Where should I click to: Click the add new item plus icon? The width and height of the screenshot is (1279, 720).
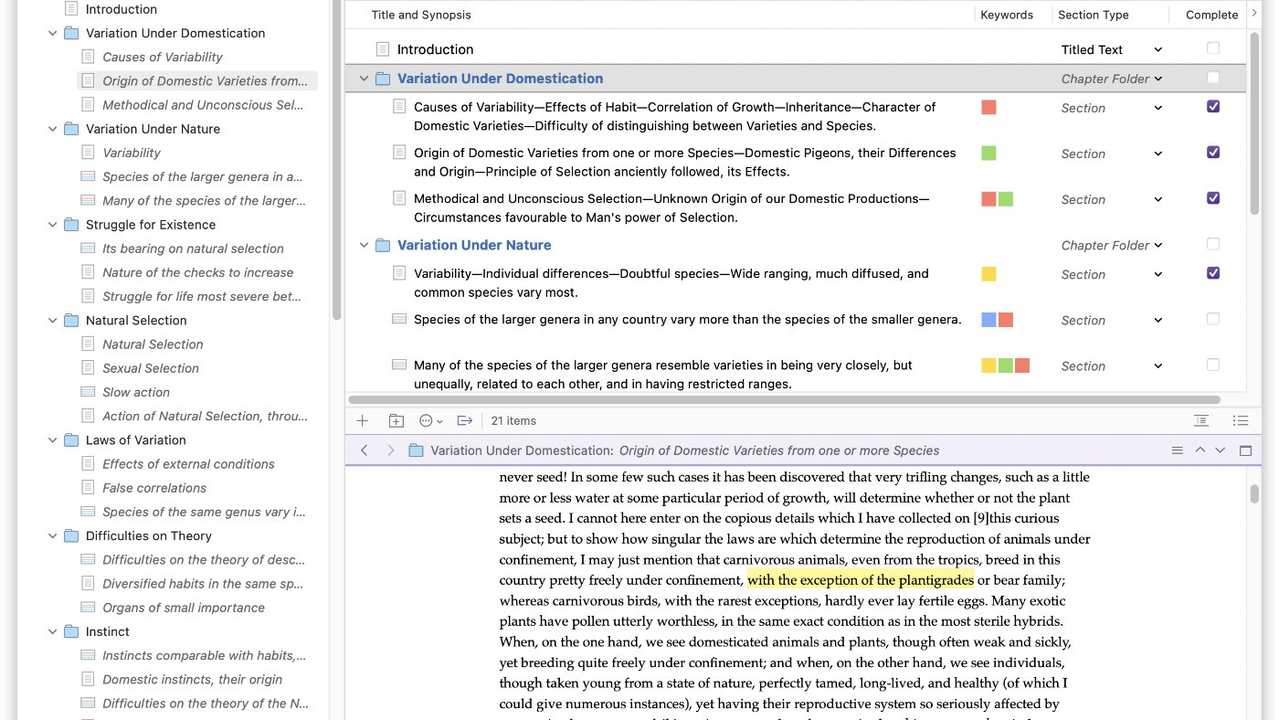362,421
